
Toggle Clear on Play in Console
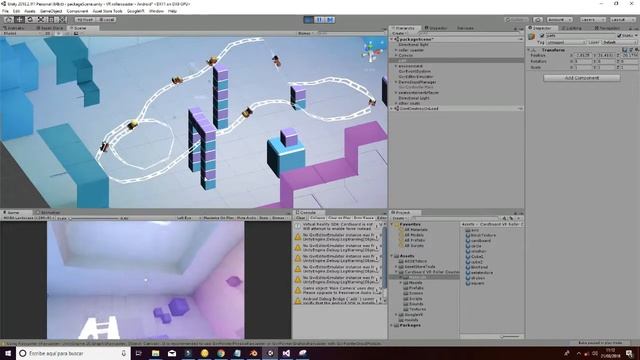pyautogui.click(x=339, y=218)
